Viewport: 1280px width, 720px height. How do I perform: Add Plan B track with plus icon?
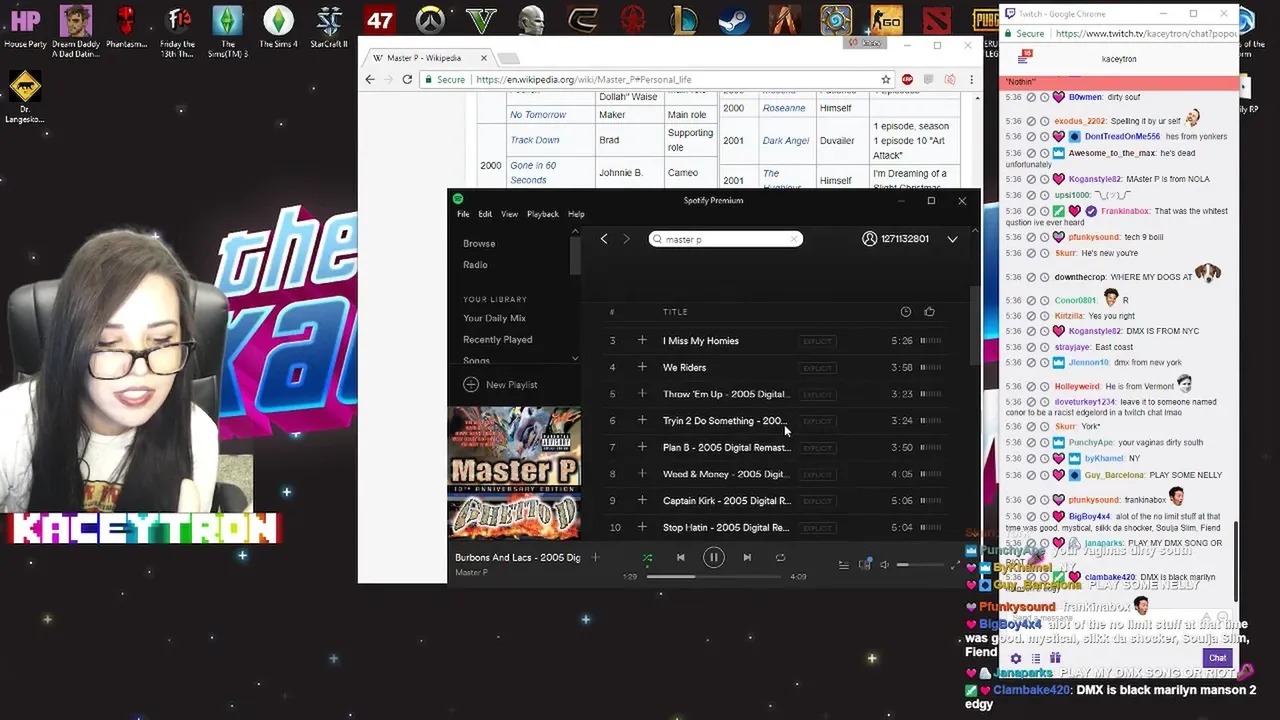[642, 447]
